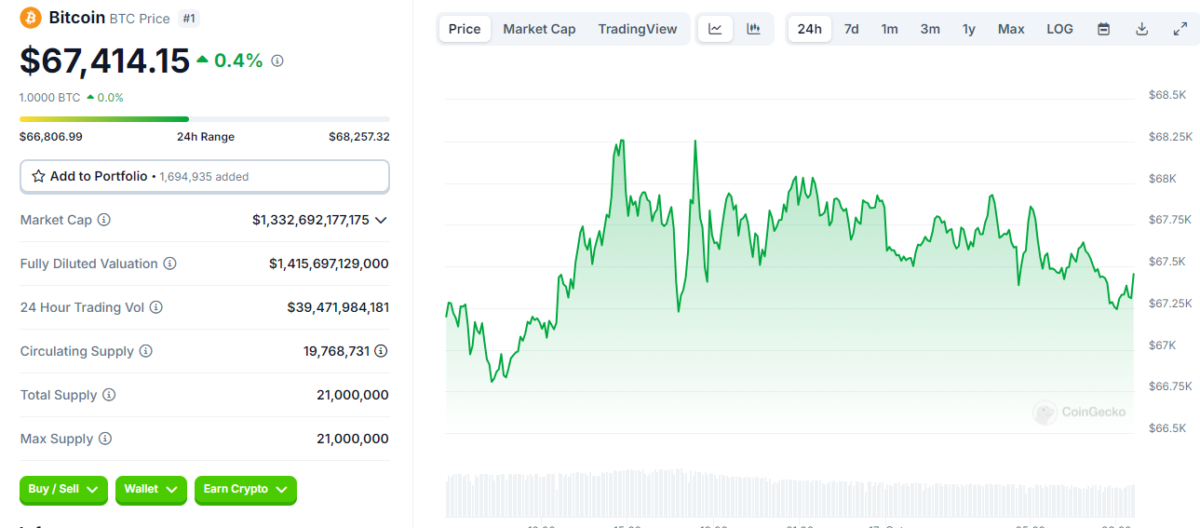This screenshot has height=528, width=1200.
Task: Select the 1m time range
Action: 889,29
